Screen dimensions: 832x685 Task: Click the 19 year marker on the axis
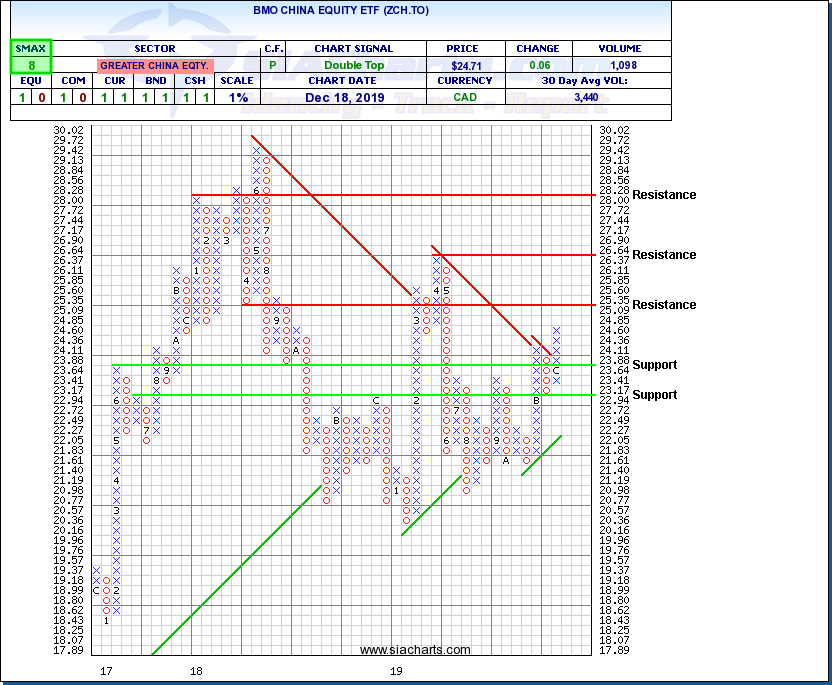[x=397, y=670]
